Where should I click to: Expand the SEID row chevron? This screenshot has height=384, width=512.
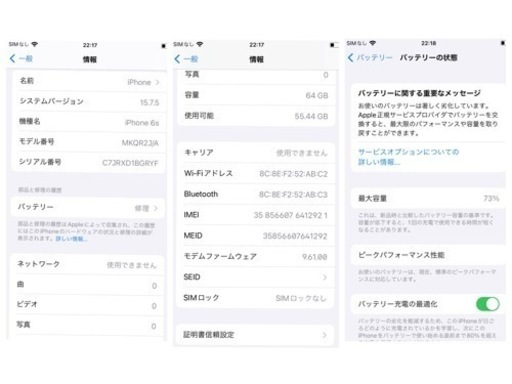click(325, 277)
